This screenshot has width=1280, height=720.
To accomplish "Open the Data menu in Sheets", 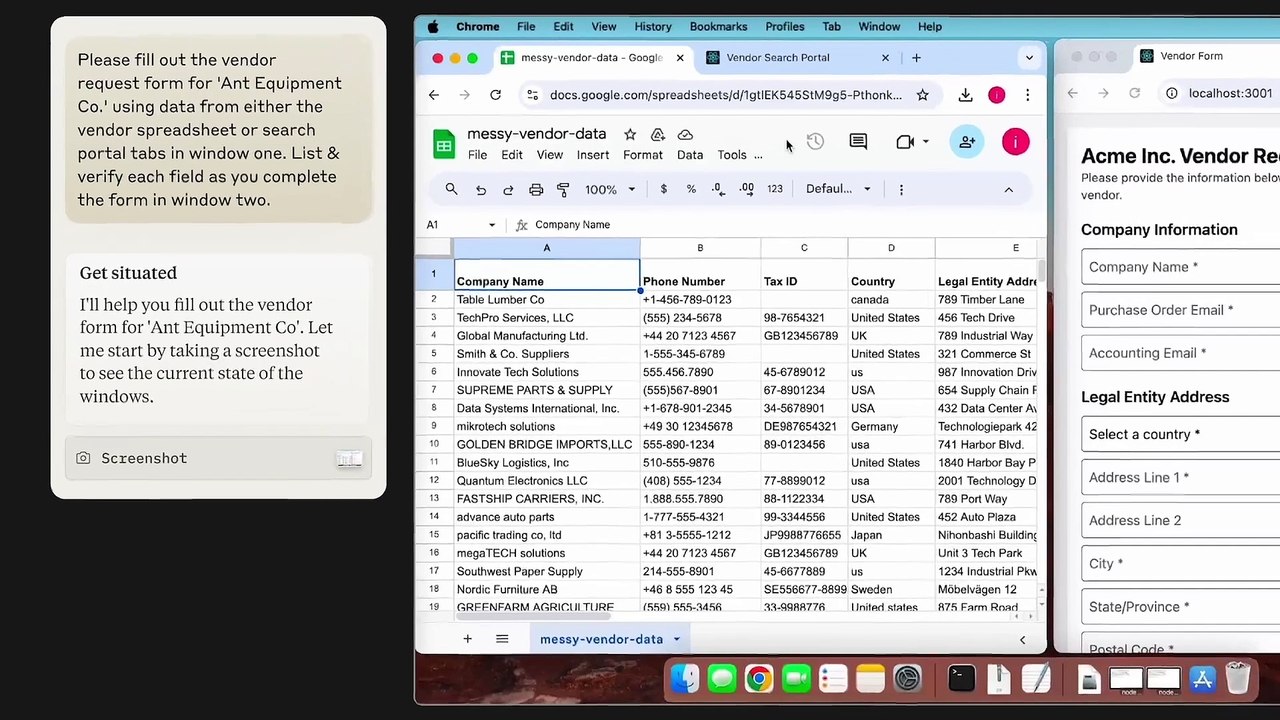I will tap(690, 155).
